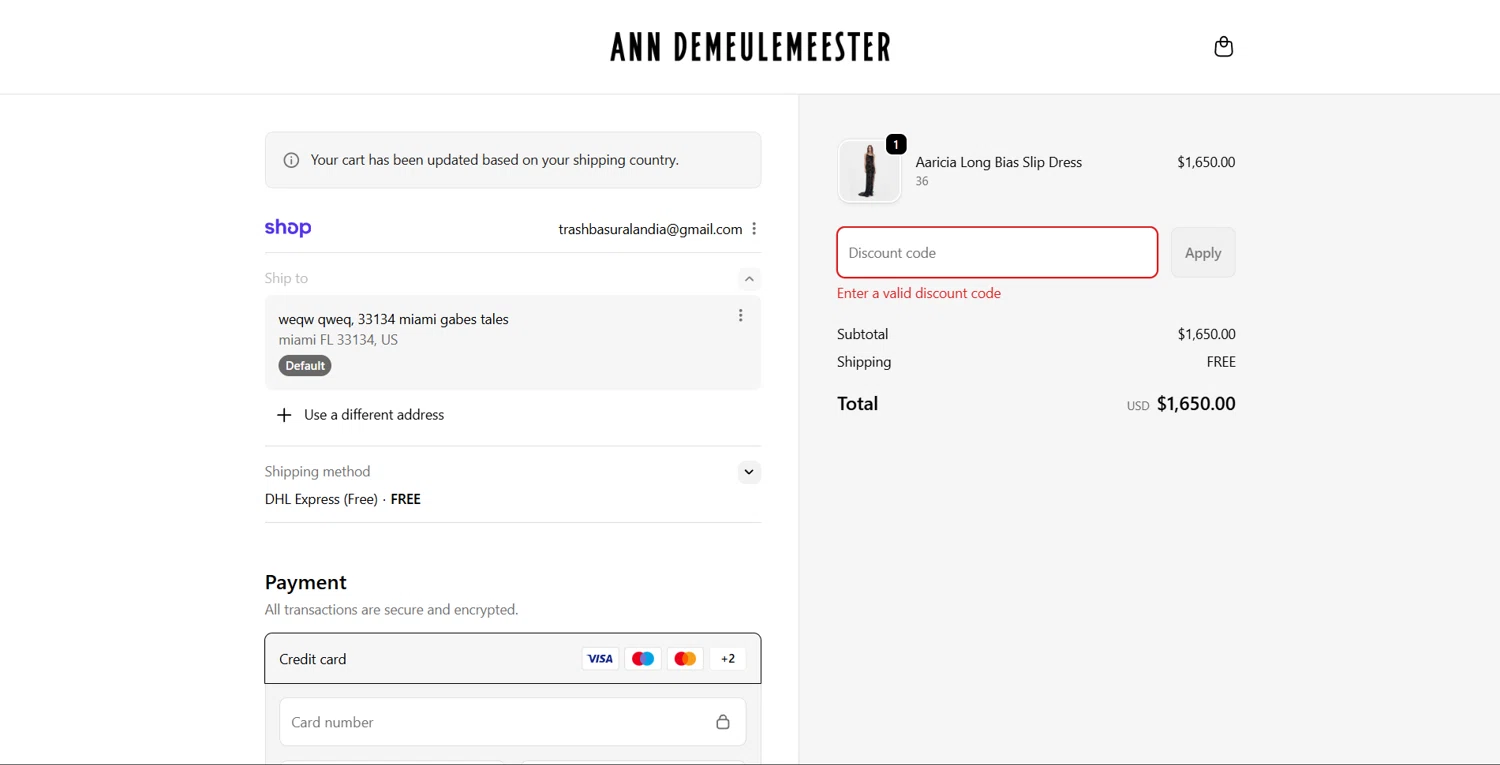The image size is (1500, 765).
Task: Click the Aaricia dress product thumbnail
Action: 869,171
